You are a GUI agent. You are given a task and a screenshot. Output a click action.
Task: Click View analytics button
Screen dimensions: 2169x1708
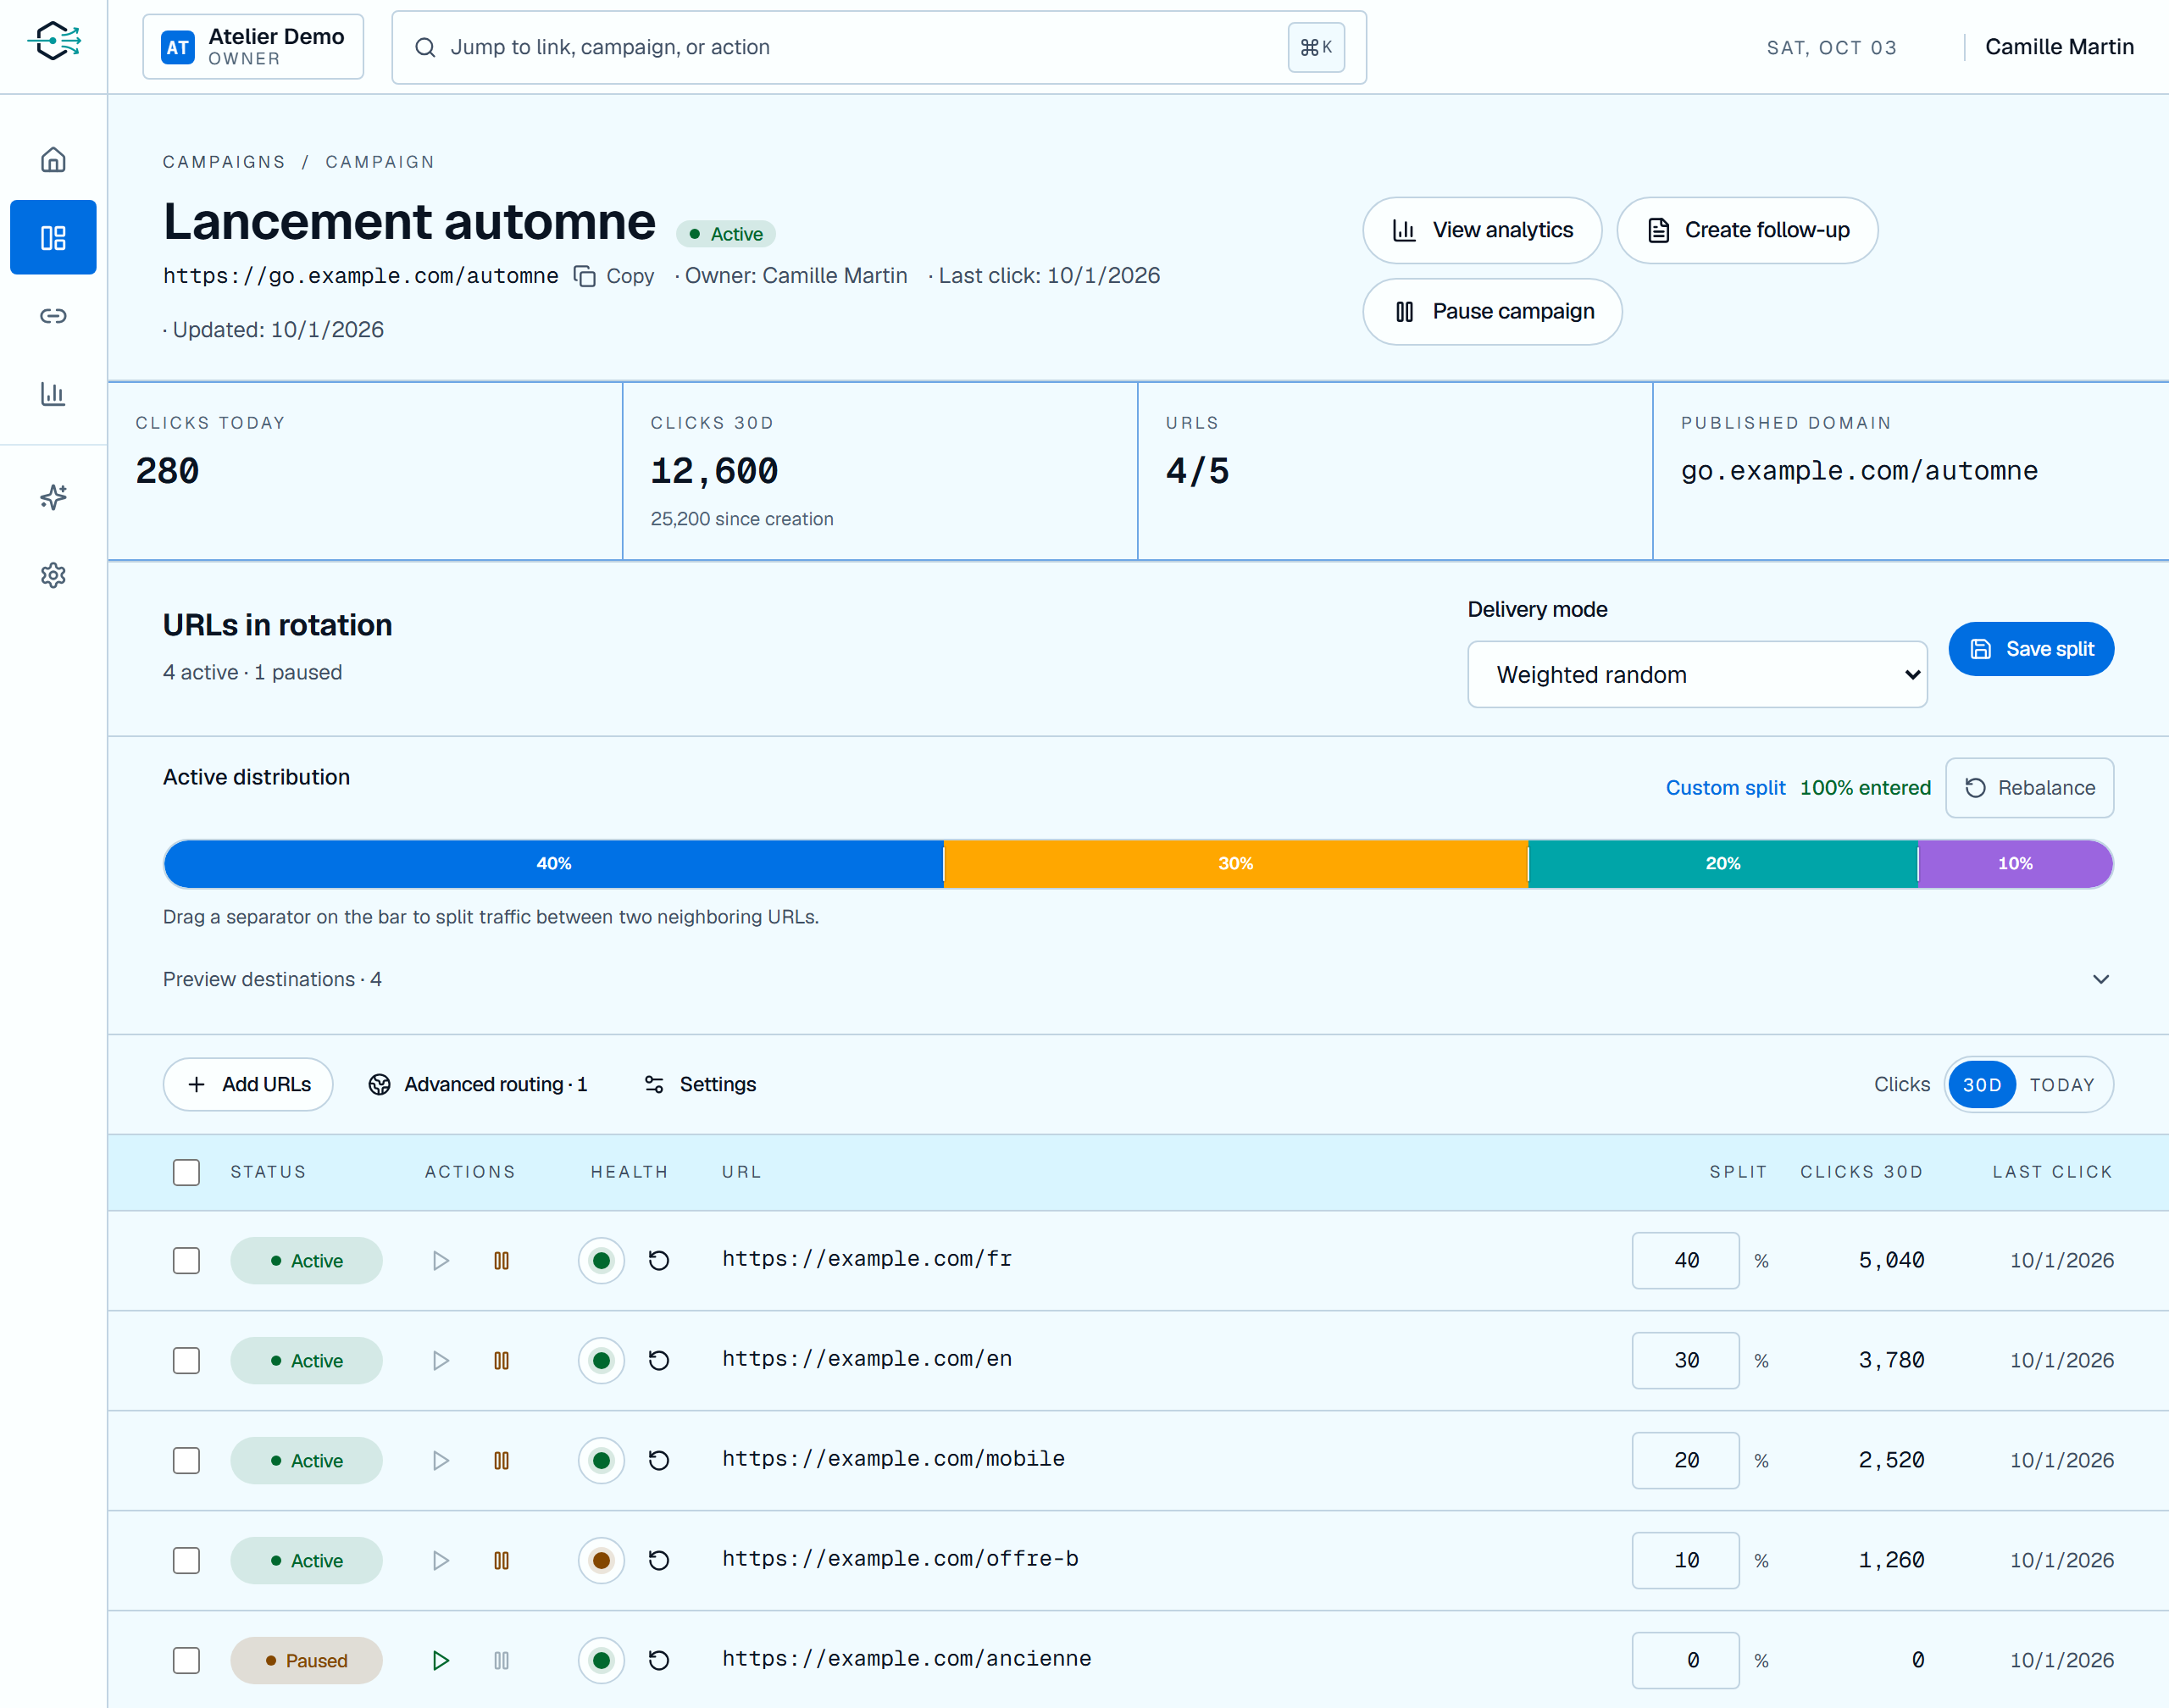pyautogui.click(x=1482, y=231)
